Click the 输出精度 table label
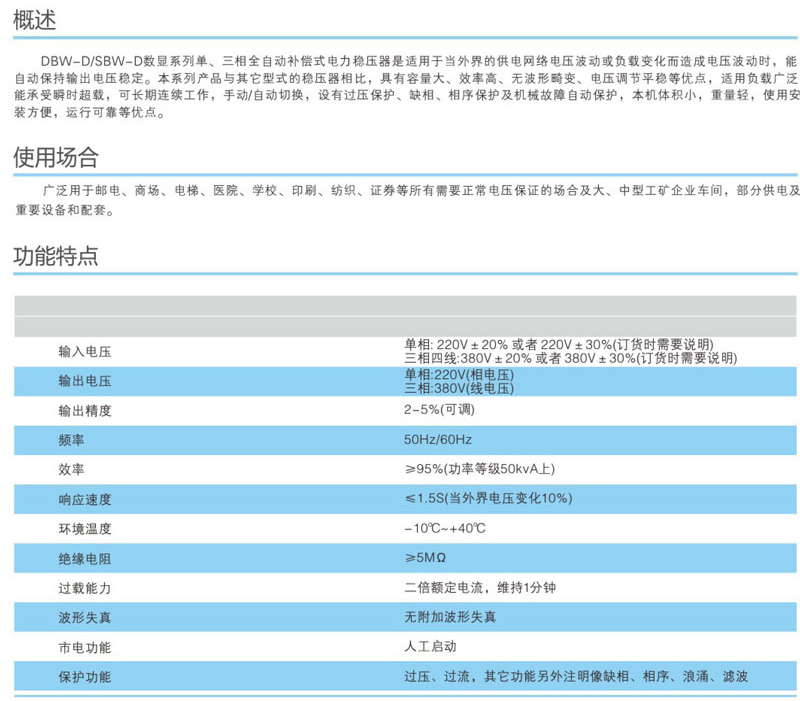 (85, 410)
